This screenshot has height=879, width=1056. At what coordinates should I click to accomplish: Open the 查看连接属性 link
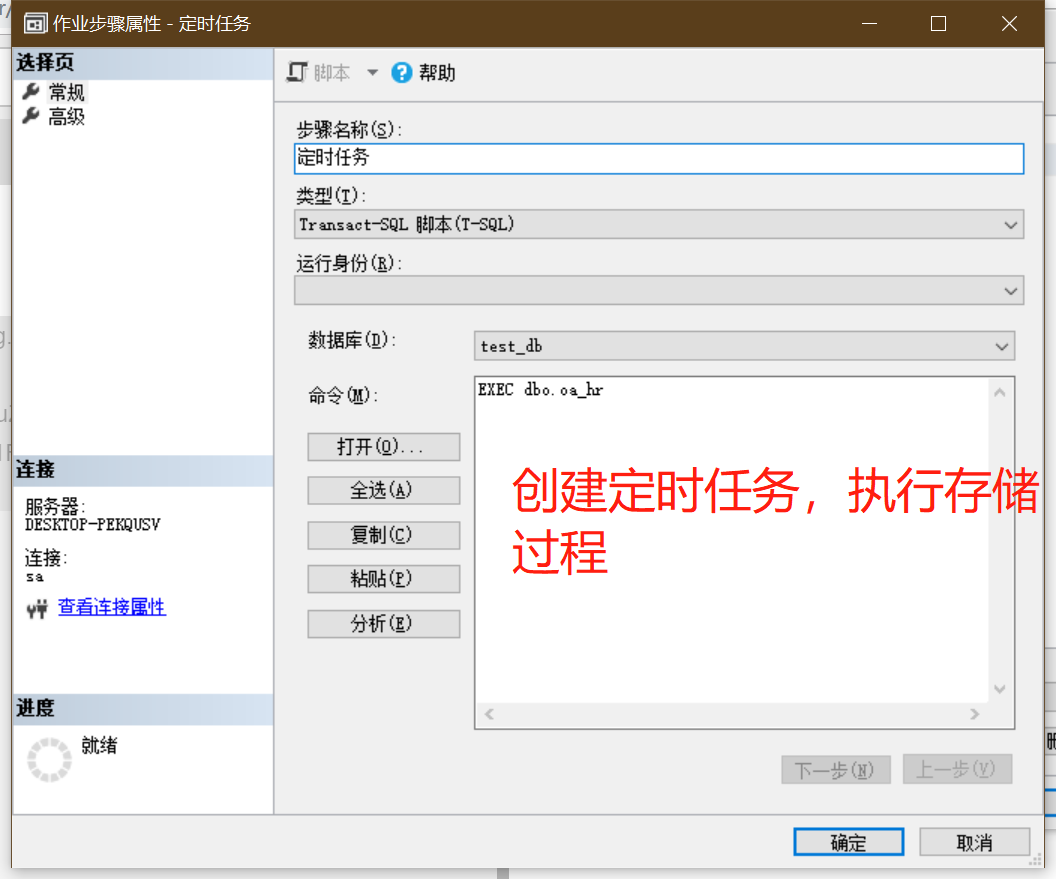coord(111,608)
